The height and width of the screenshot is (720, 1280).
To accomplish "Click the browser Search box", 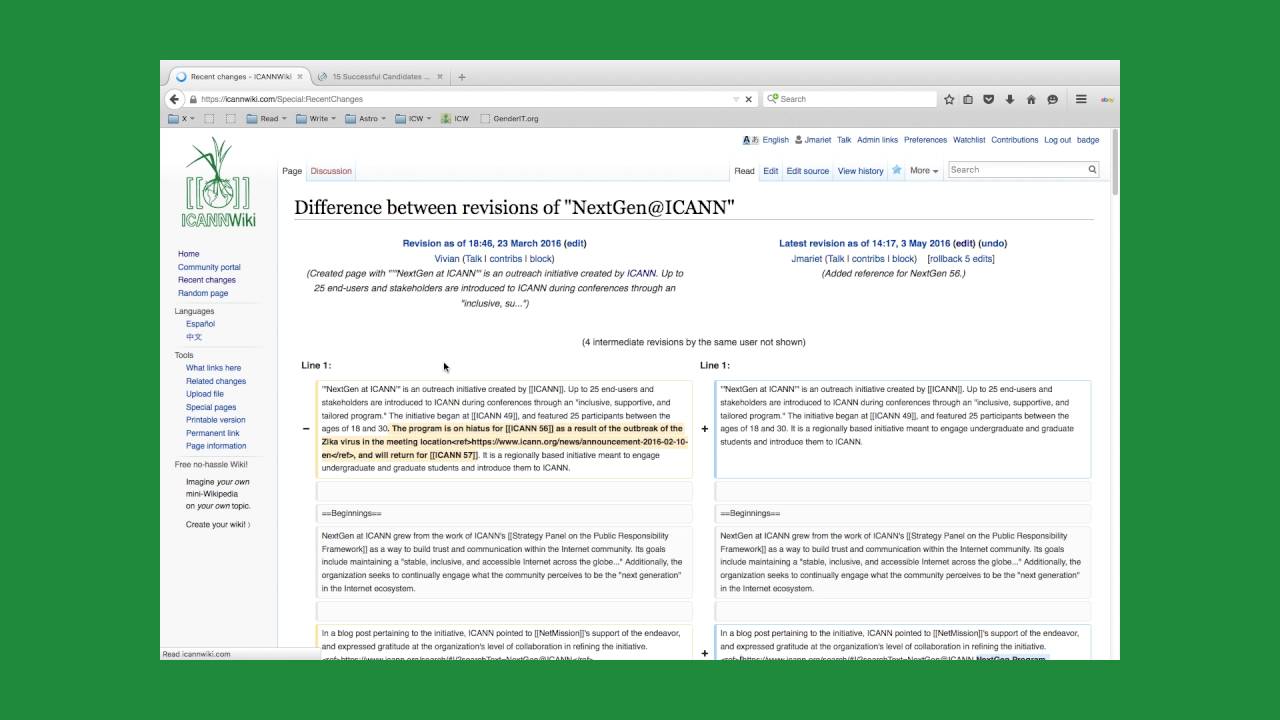I will pyautogui.click(x=850, y=99).
